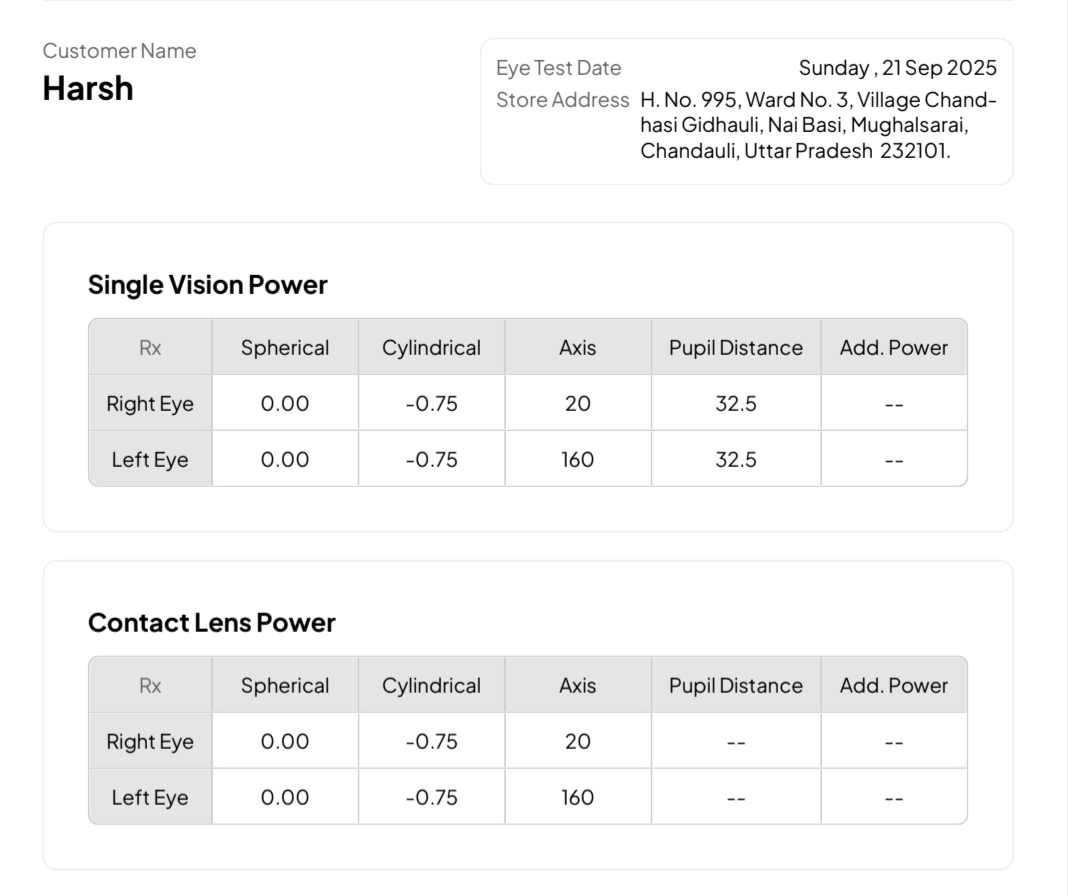This screenshot has width=1068, height=896.
Task: Click Left Eye axis 160 in Contact Lens table
Action: coord(578,797)
